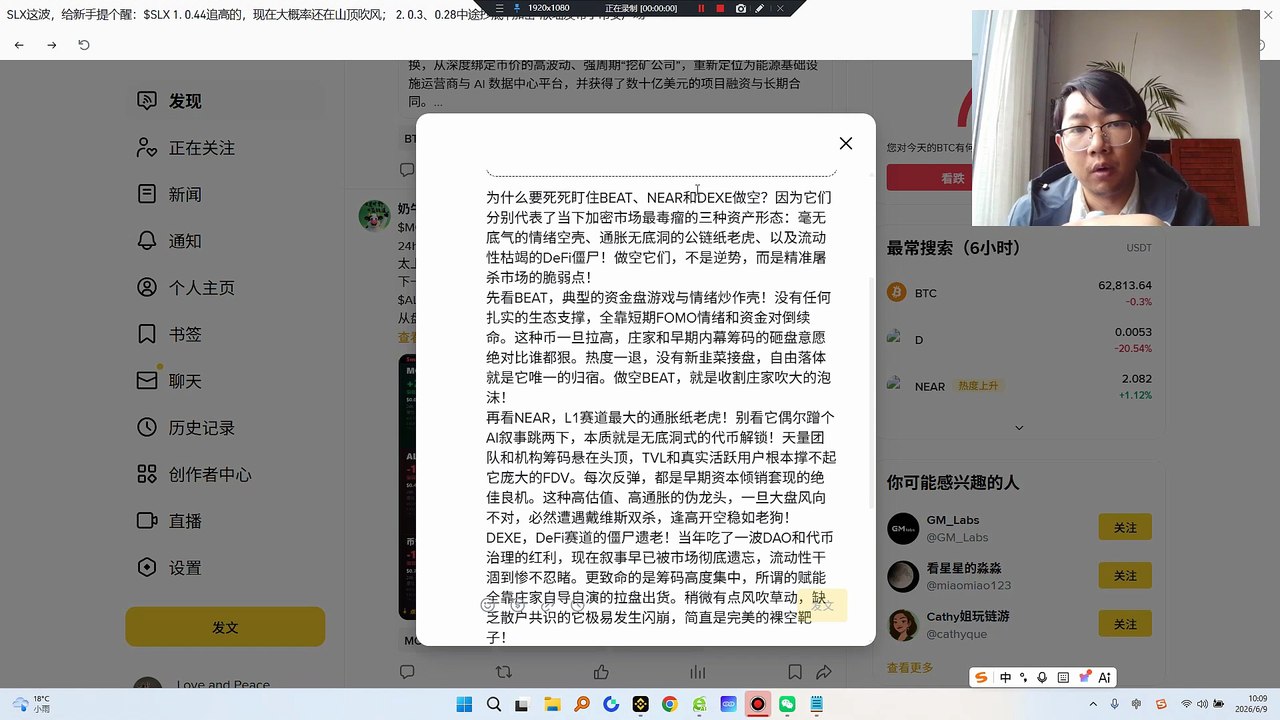Take a screenshot with recorder camera icon
This screenshot has width=1280, height=720.
click(x=740, y=8)
